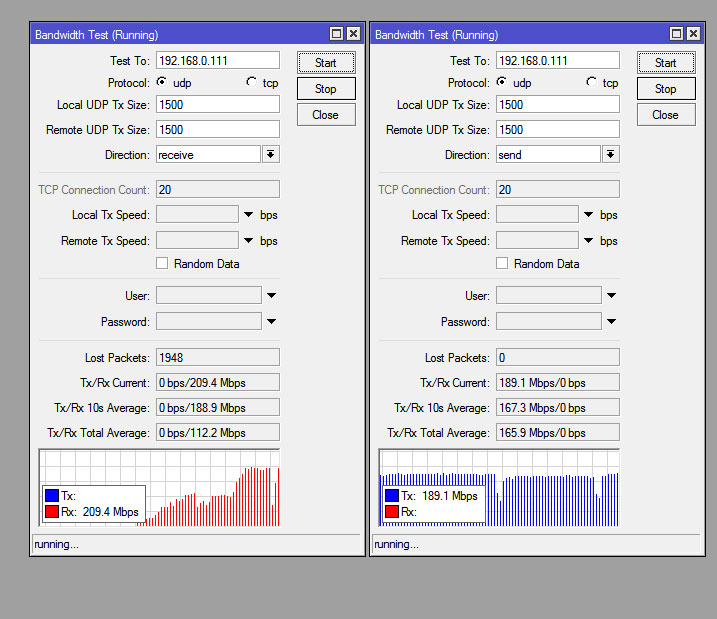Screen dimensions: 717x619
Task: Open Direction dropdown showing receive
Action: pos(271,155)
